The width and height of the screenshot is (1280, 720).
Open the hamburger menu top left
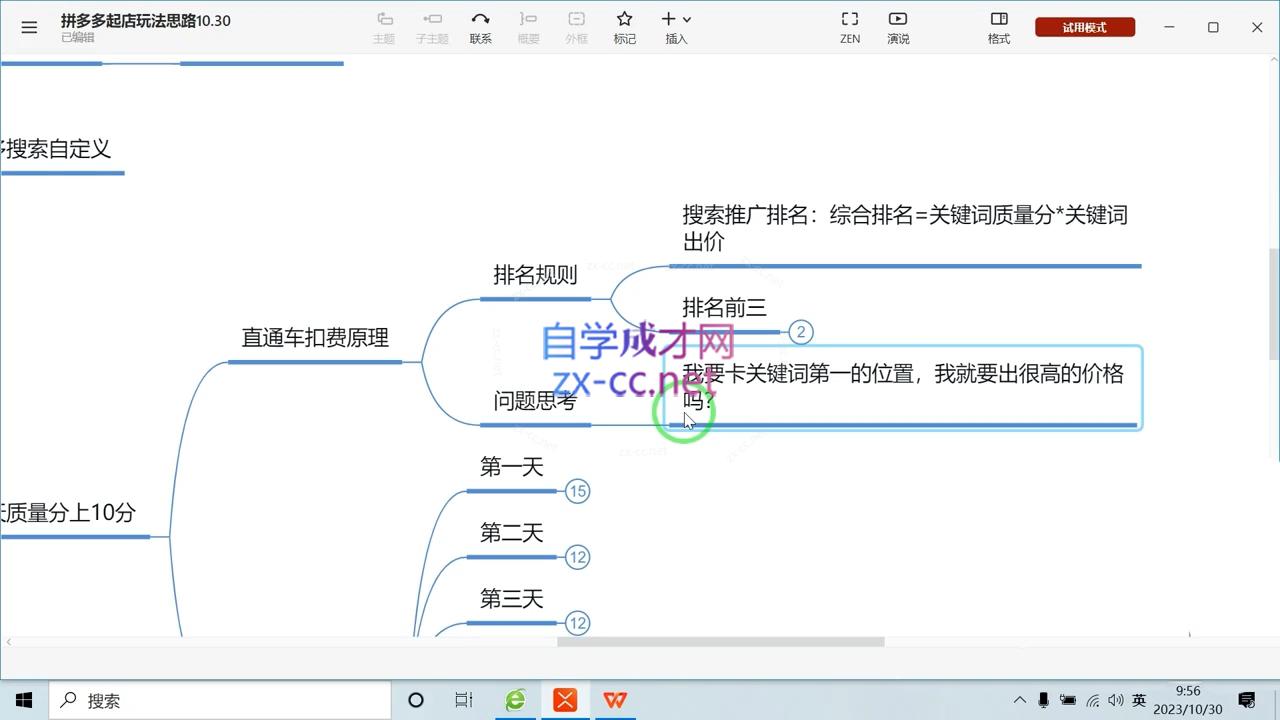(x=29, y=27)
